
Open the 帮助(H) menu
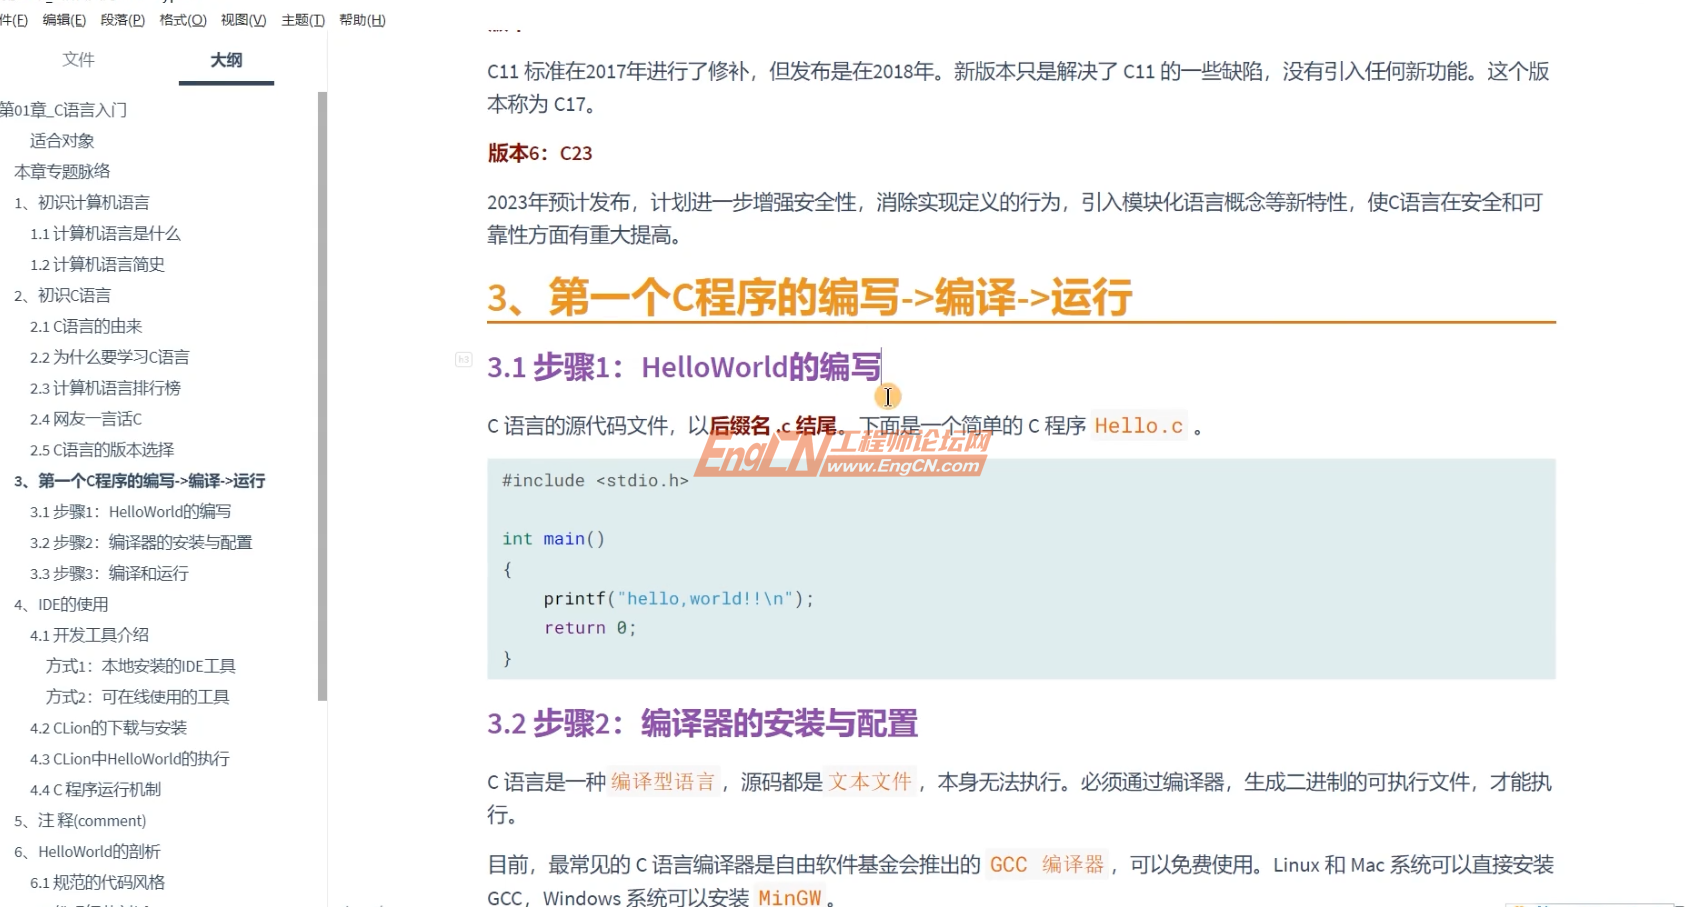362,20
